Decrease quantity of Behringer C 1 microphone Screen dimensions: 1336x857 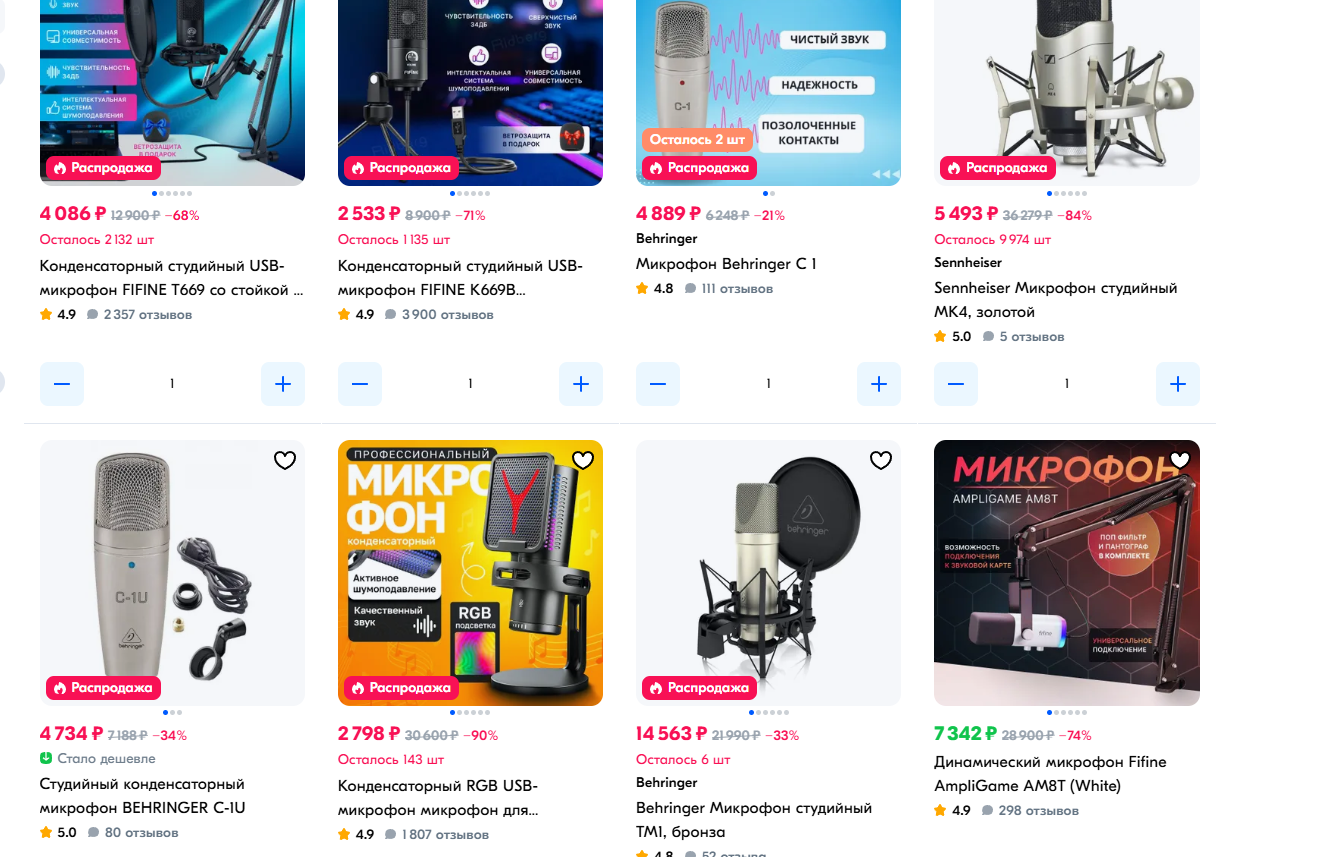[x=658, y=384]
